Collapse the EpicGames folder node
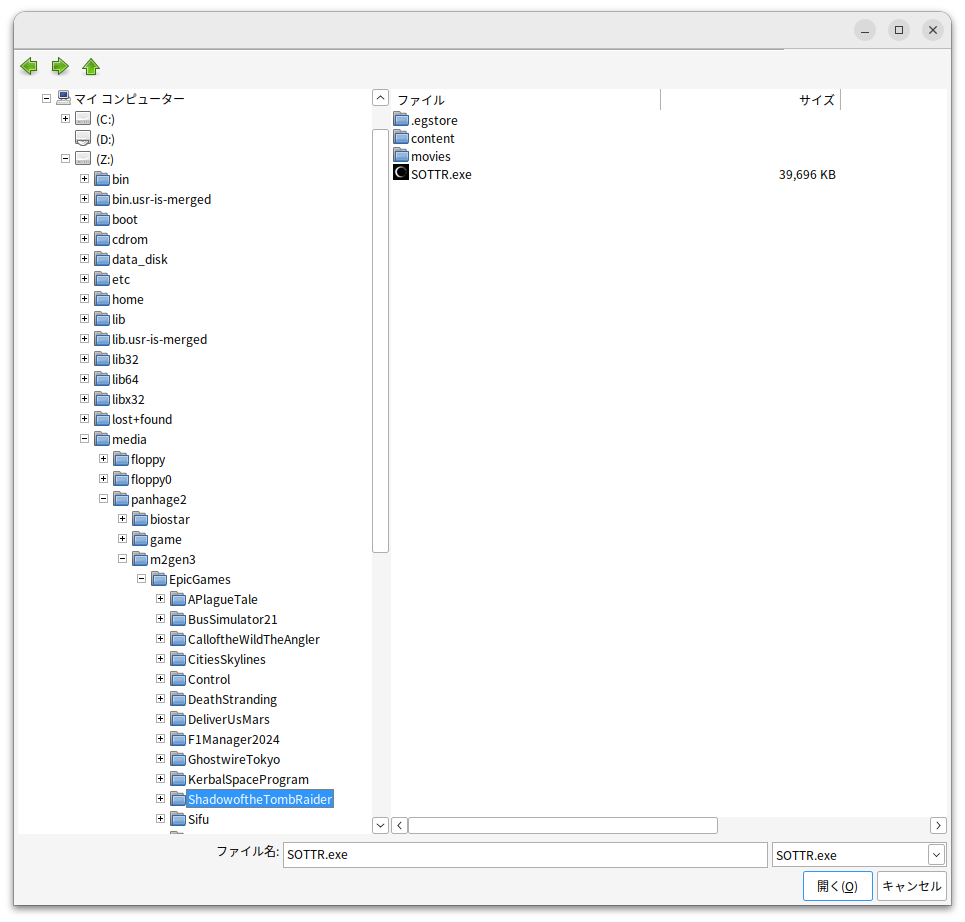This screenshot has height=922, width=965. (142, 579)
